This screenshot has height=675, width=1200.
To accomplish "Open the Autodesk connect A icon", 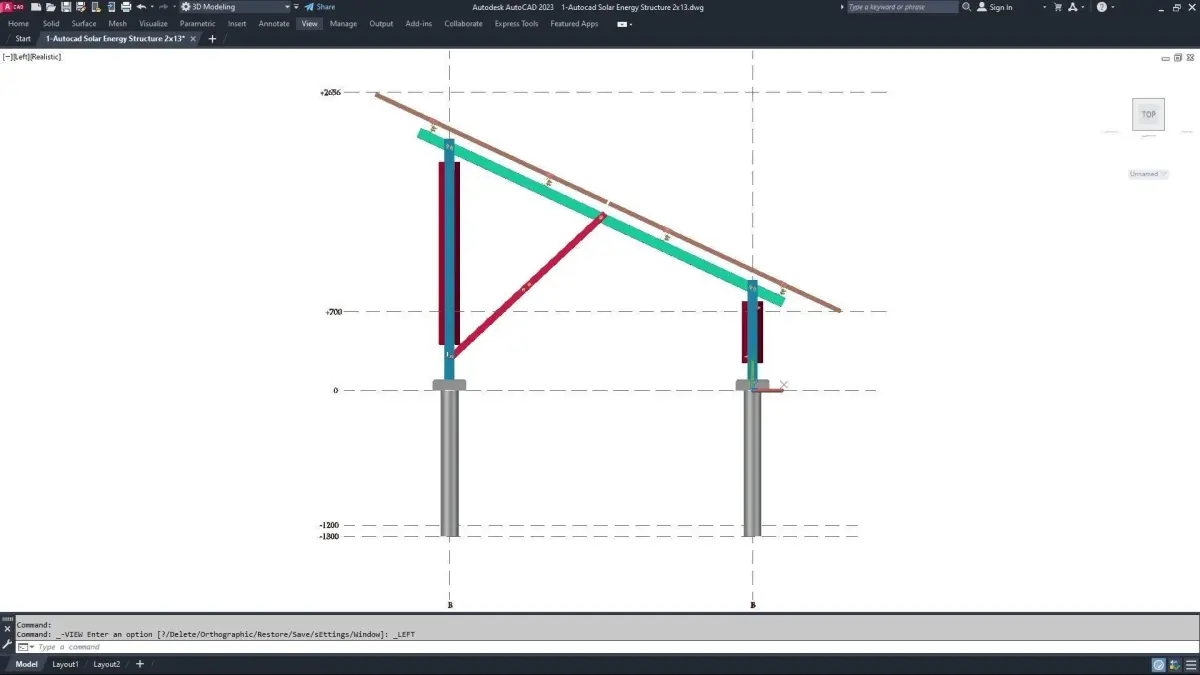I will (1073, 7).
